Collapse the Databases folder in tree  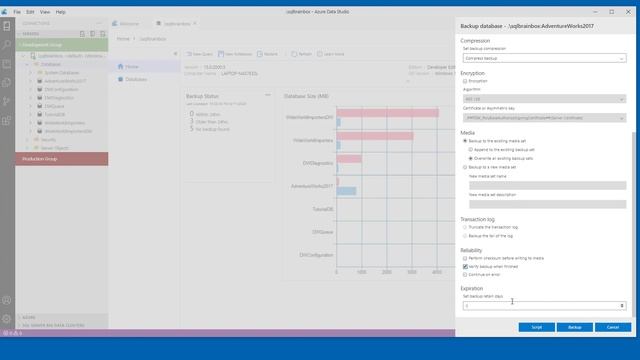(x=27, y=64)
